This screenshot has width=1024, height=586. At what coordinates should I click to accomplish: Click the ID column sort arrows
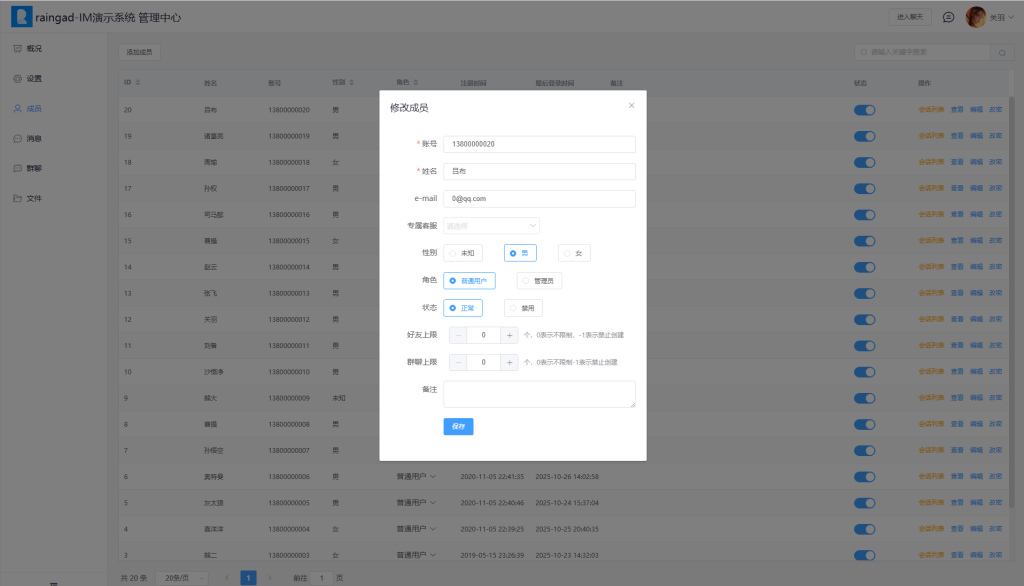point(138,82)
